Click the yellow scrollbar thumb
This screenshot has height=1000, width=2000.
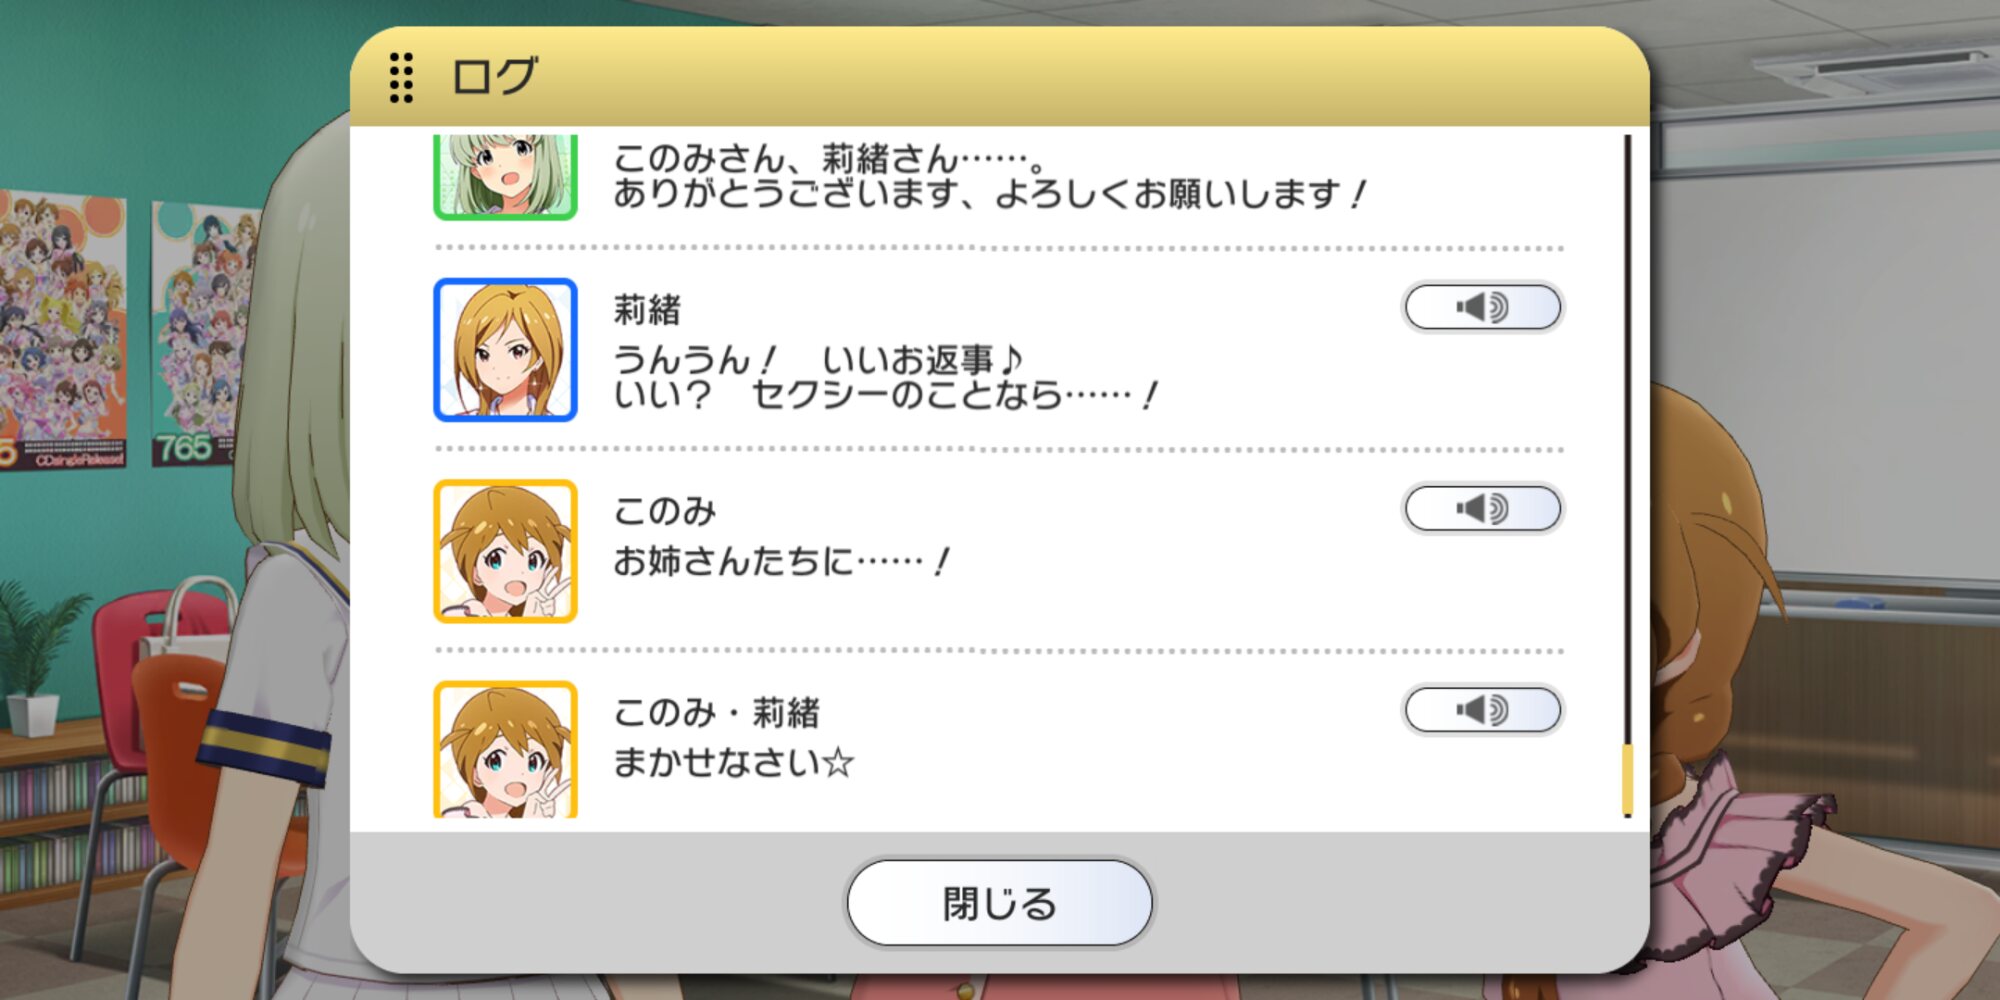1627,778
